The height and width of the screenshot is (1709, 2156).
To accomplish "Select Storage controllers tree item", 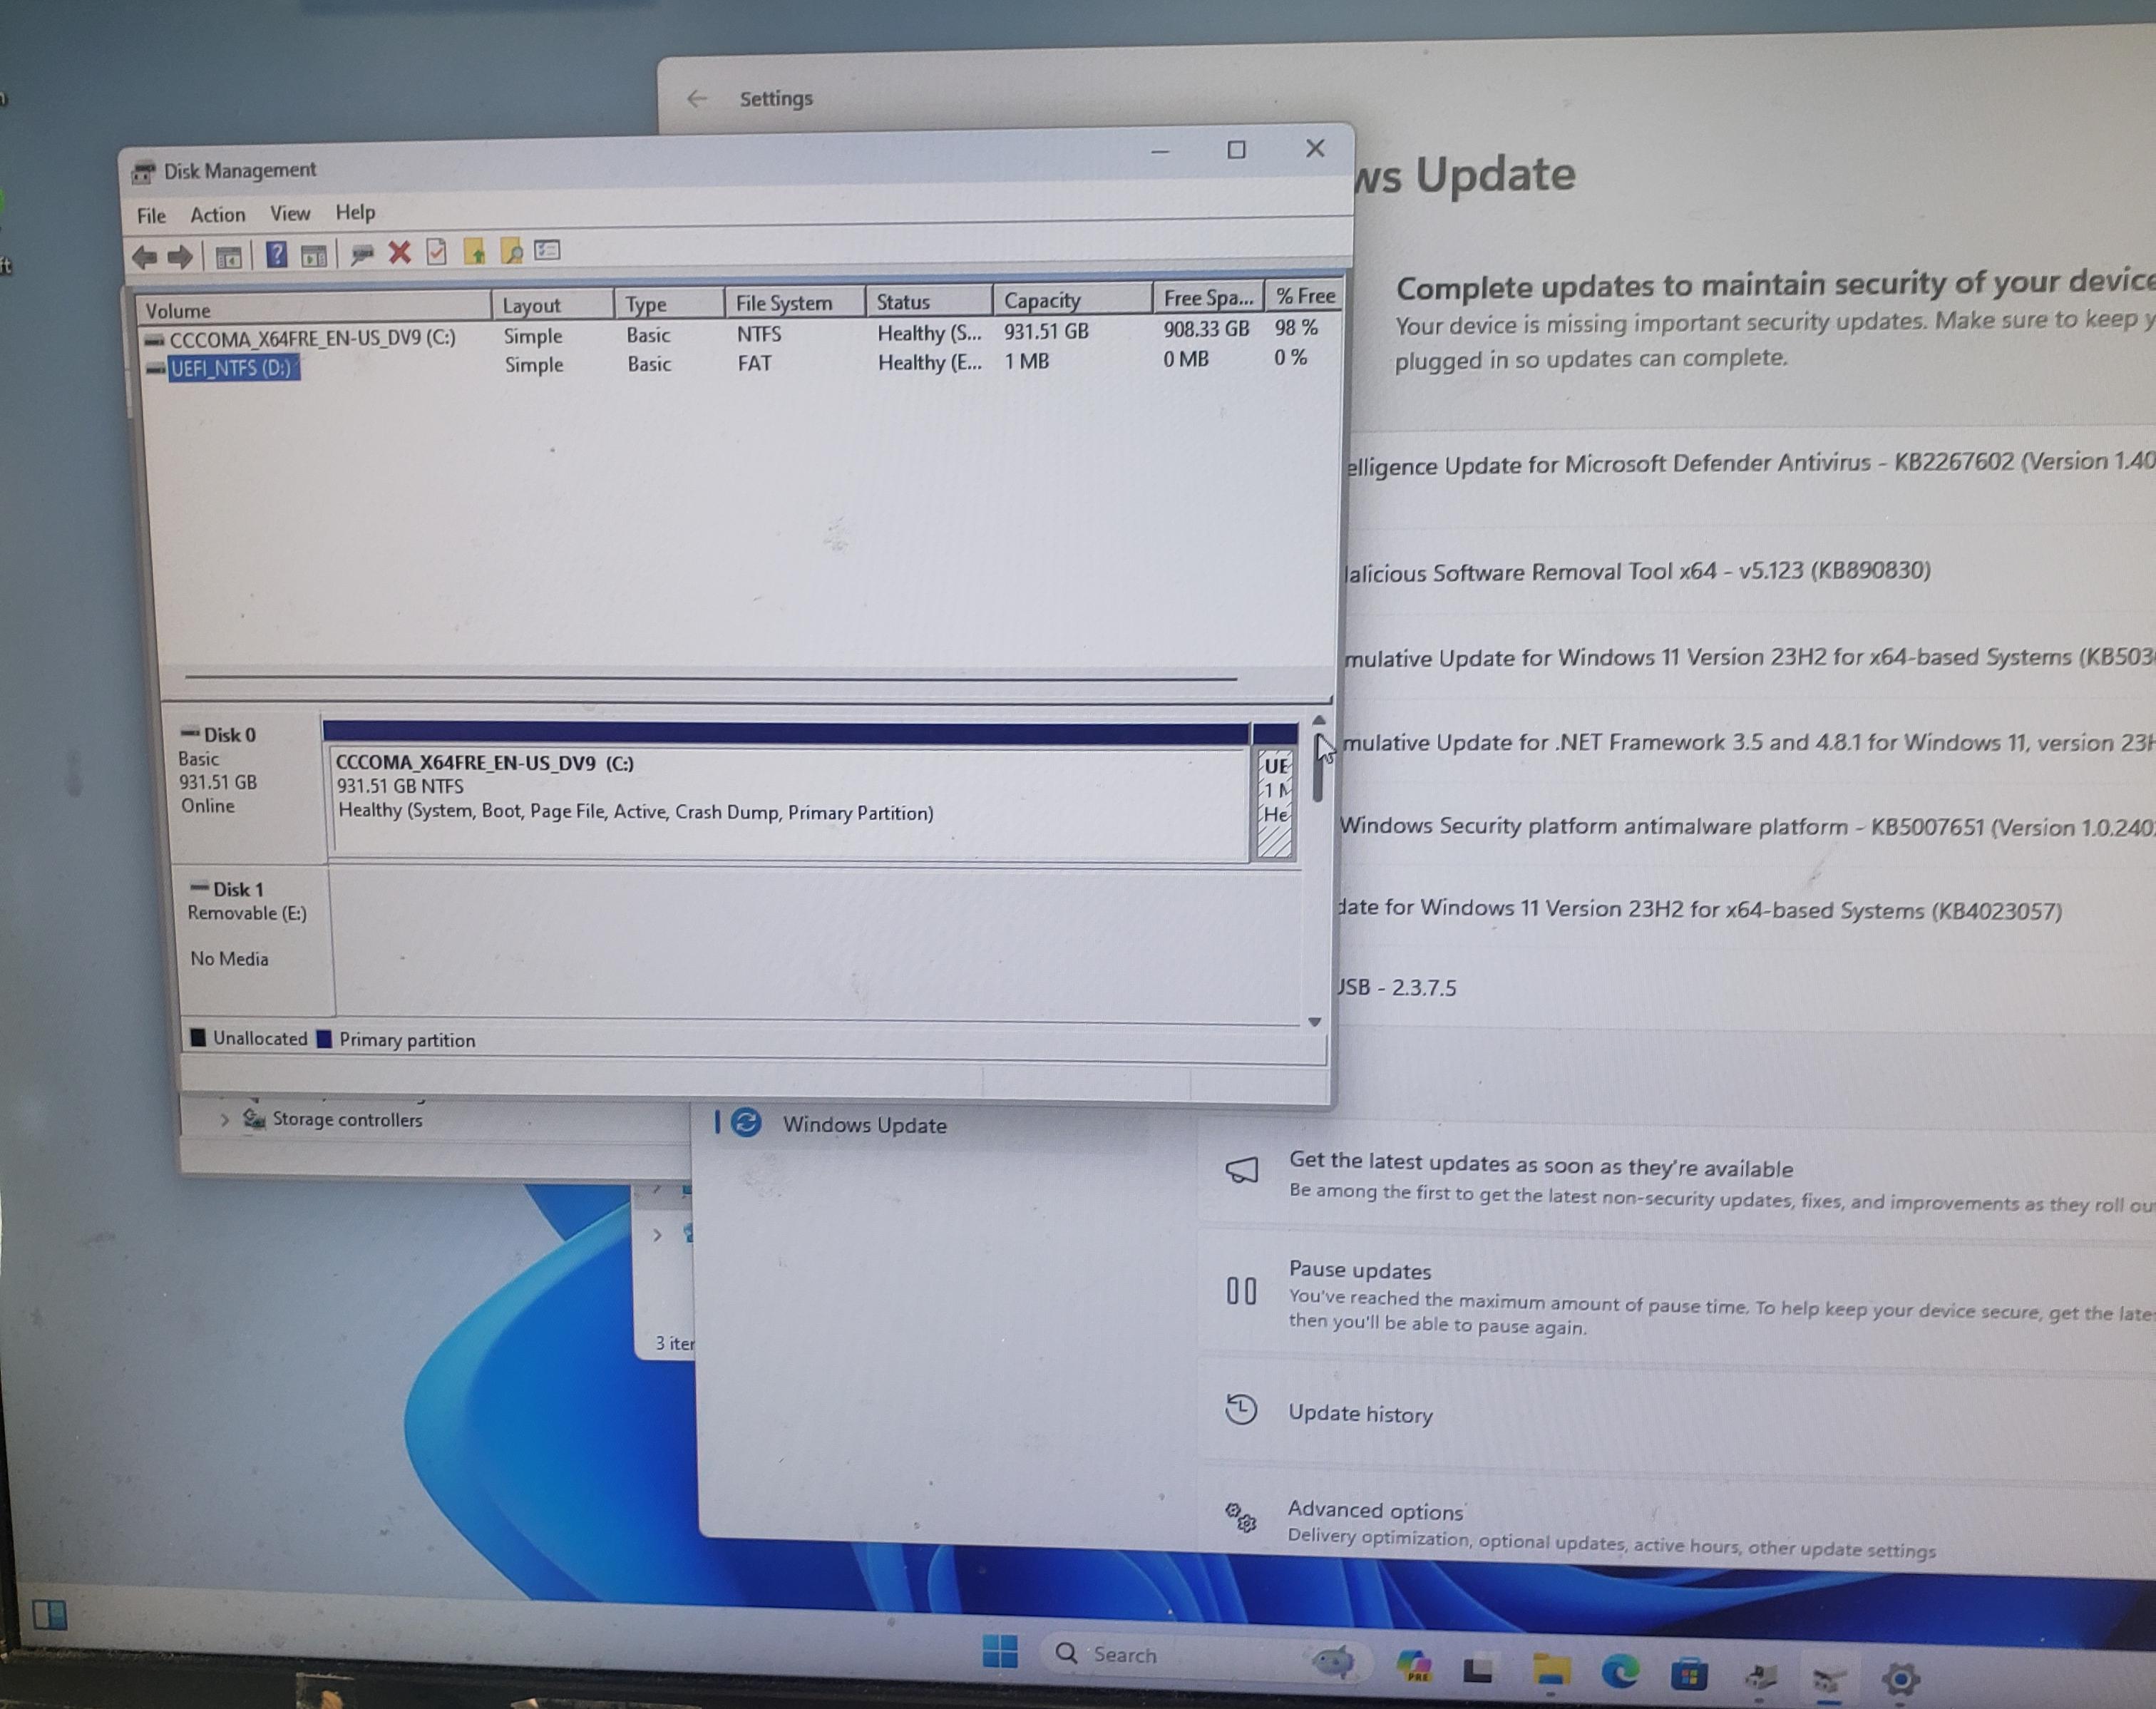I will pos(346,1120).
